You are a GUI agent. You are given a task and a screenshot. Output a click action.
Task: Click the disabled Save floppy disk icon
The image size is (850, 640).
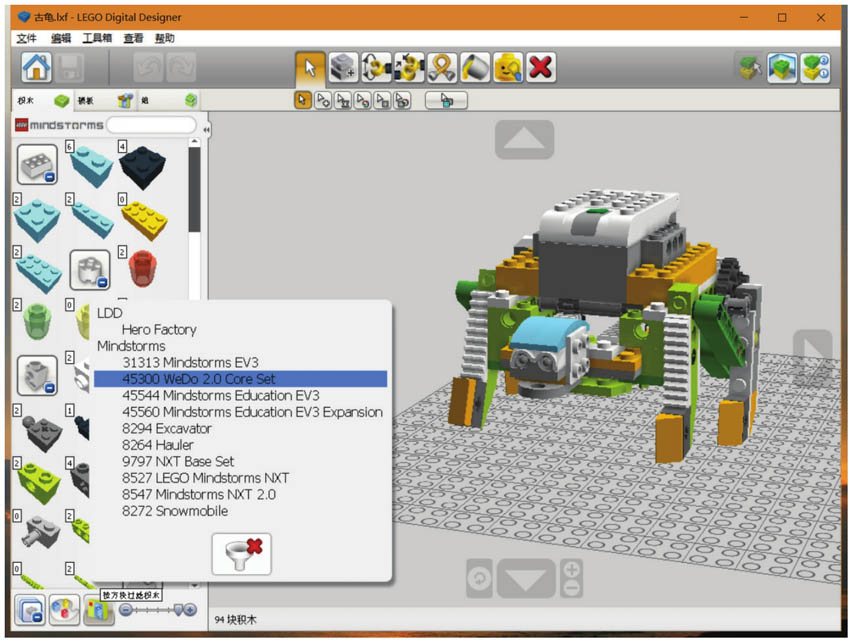coord(69,68)
